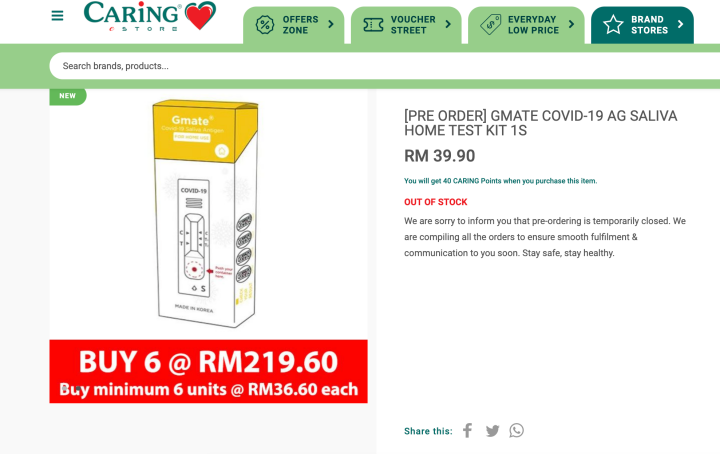
Task: Click the ticket icon on Voucher Street
Action: click(373, 25)
